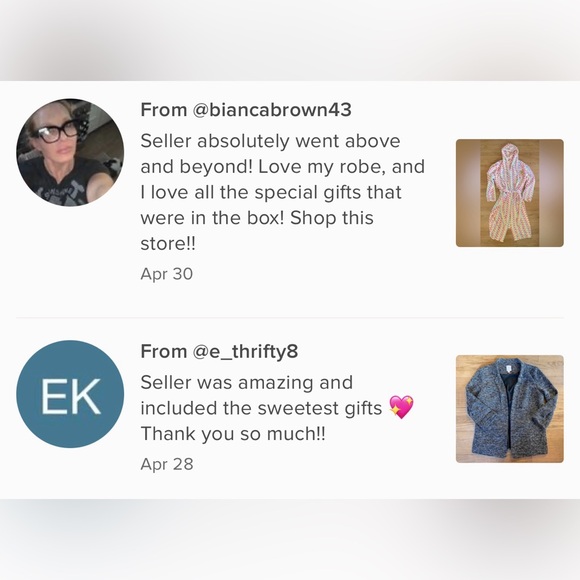Image resolution: width=580 pixels, height=580 pixels.
Task: View the gray jacket listing thumbnail
Action: (x=510, y=409)
